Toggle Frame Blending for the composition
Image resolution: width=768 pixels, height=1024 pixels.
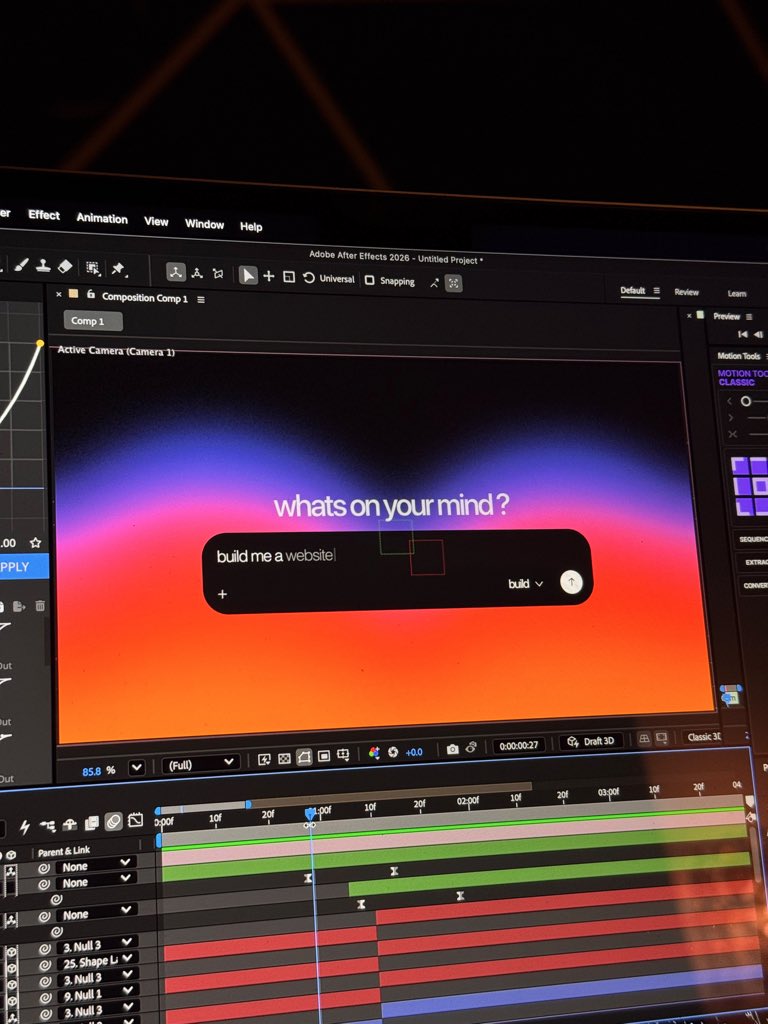[91, 823]
